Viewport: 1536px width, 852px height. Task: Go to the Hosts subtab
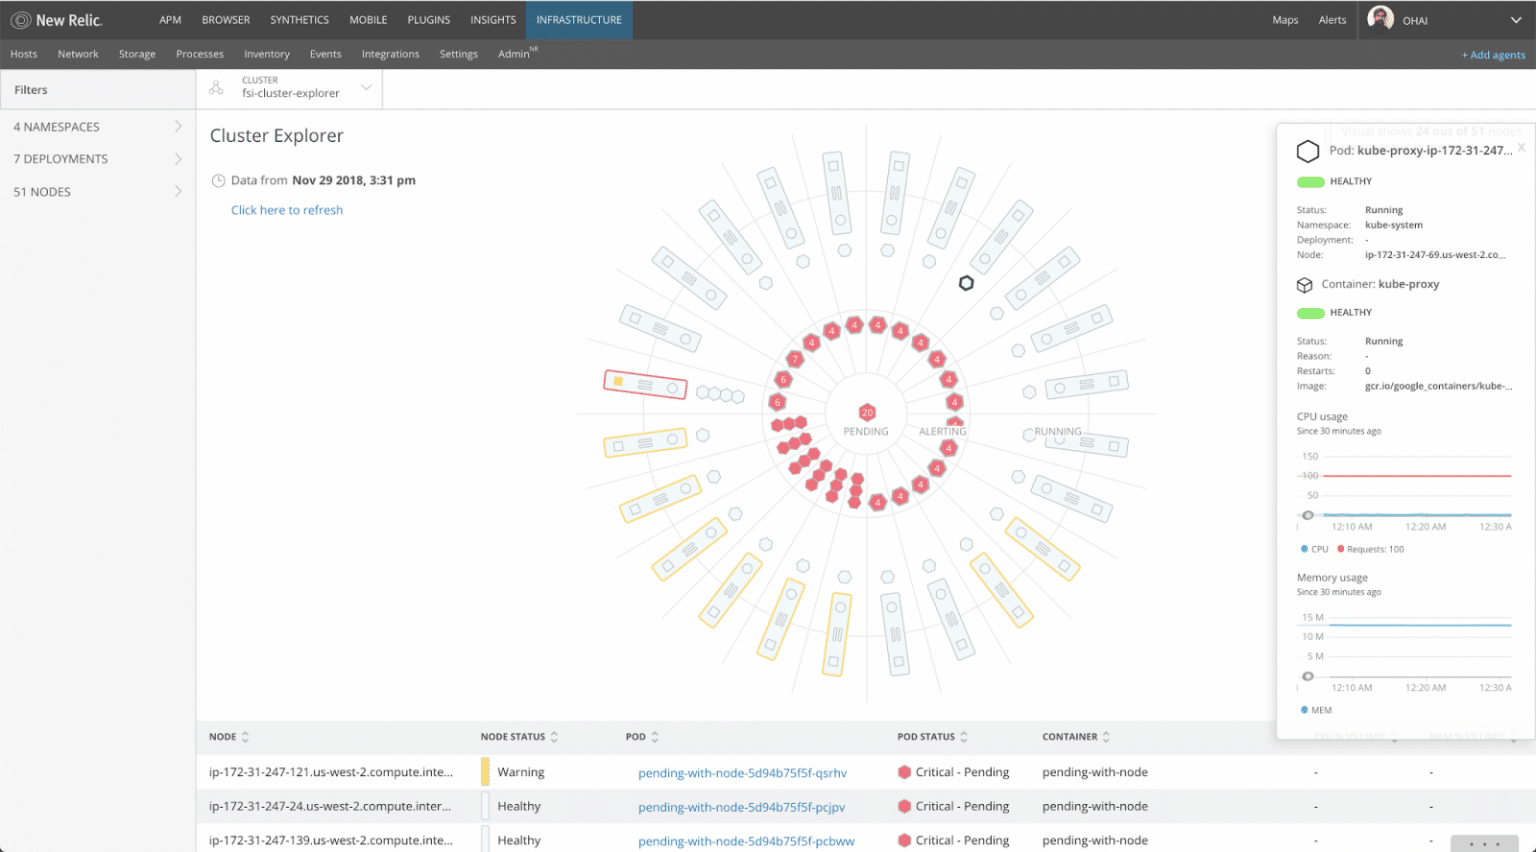pos(23,54)
